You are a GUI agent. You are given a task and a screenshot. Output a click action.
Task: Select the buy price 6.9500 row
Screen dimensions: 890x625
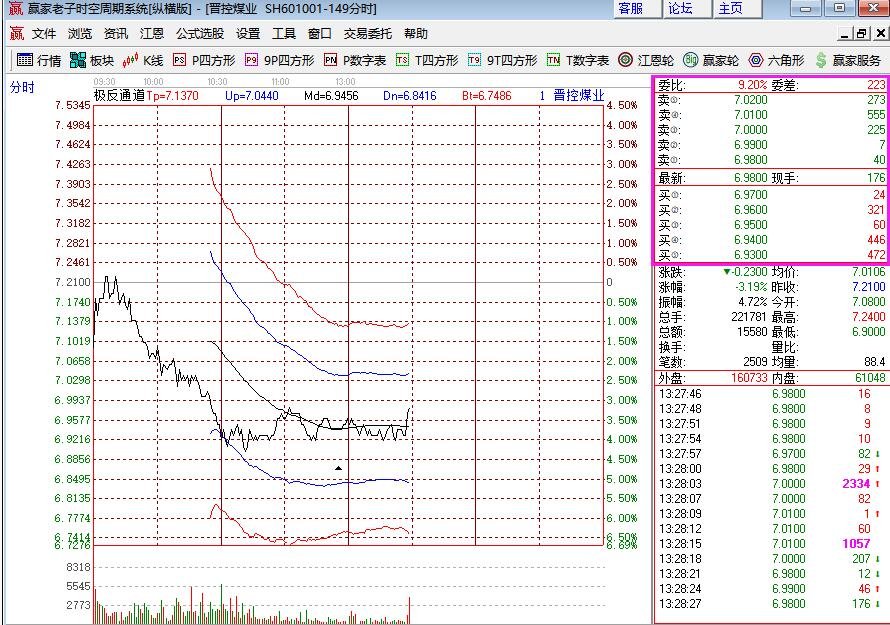click(x=771, y=225)
